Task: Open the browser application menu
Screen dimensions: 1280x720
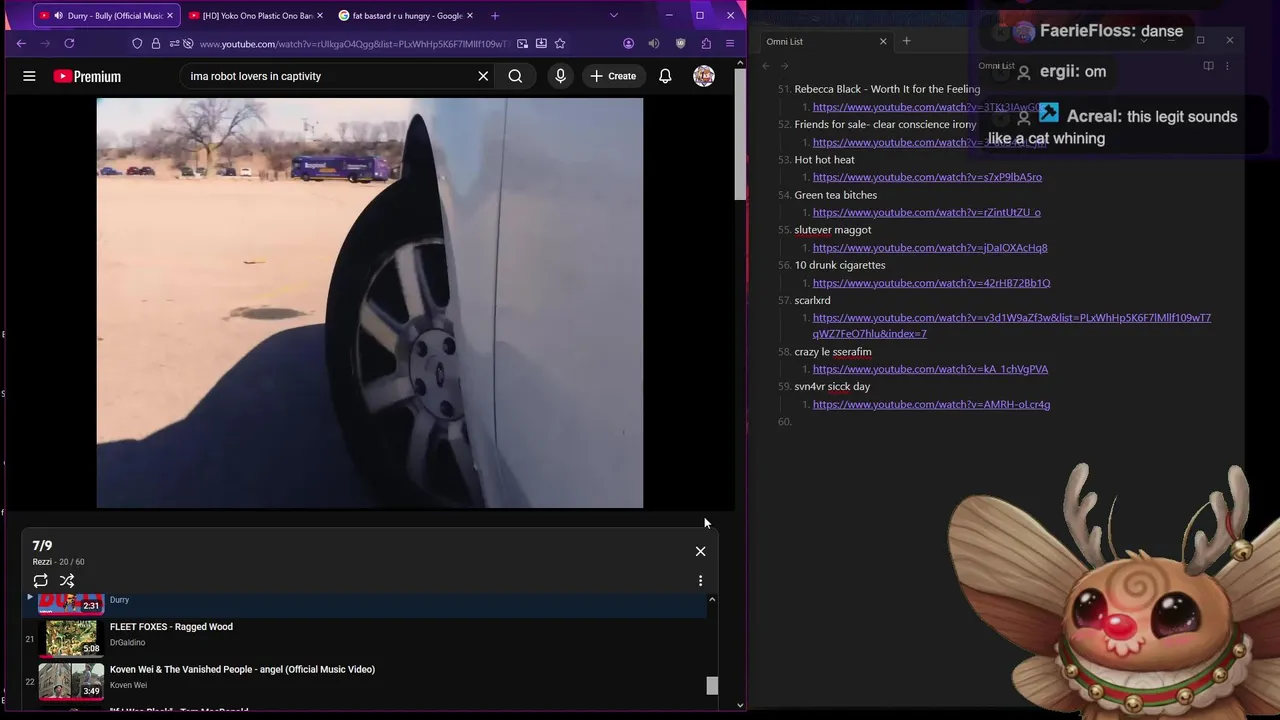Action: 730,44
